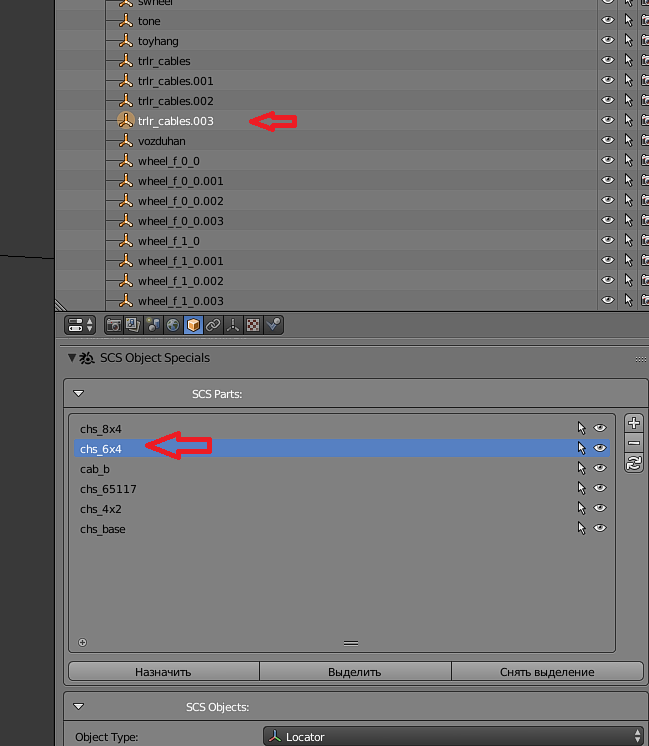Toggle visibility of chs_base part

(600, 528)
